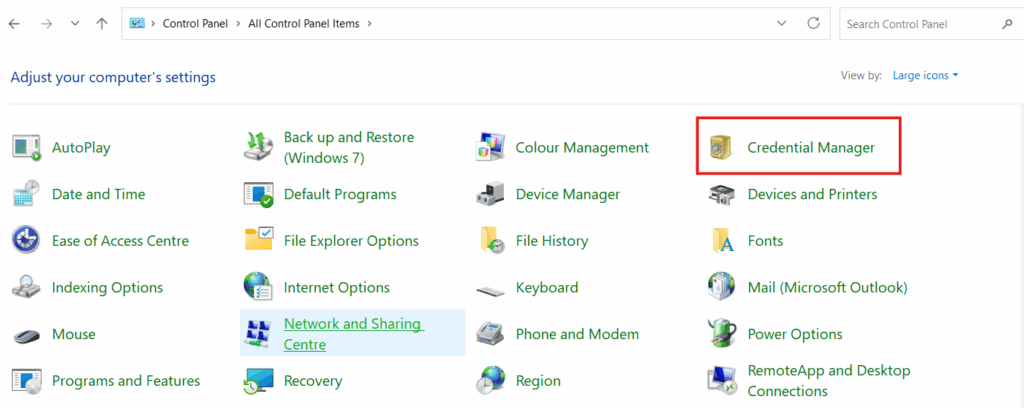
Task: Open the Recent locations dropdown arrow
Action: 74,24
